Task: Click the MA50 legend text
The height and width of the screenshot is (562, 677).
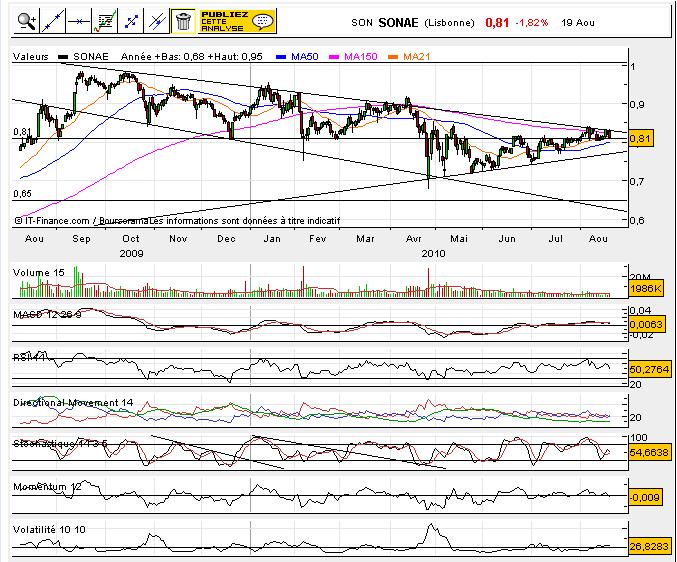Action: pos(305,57)
